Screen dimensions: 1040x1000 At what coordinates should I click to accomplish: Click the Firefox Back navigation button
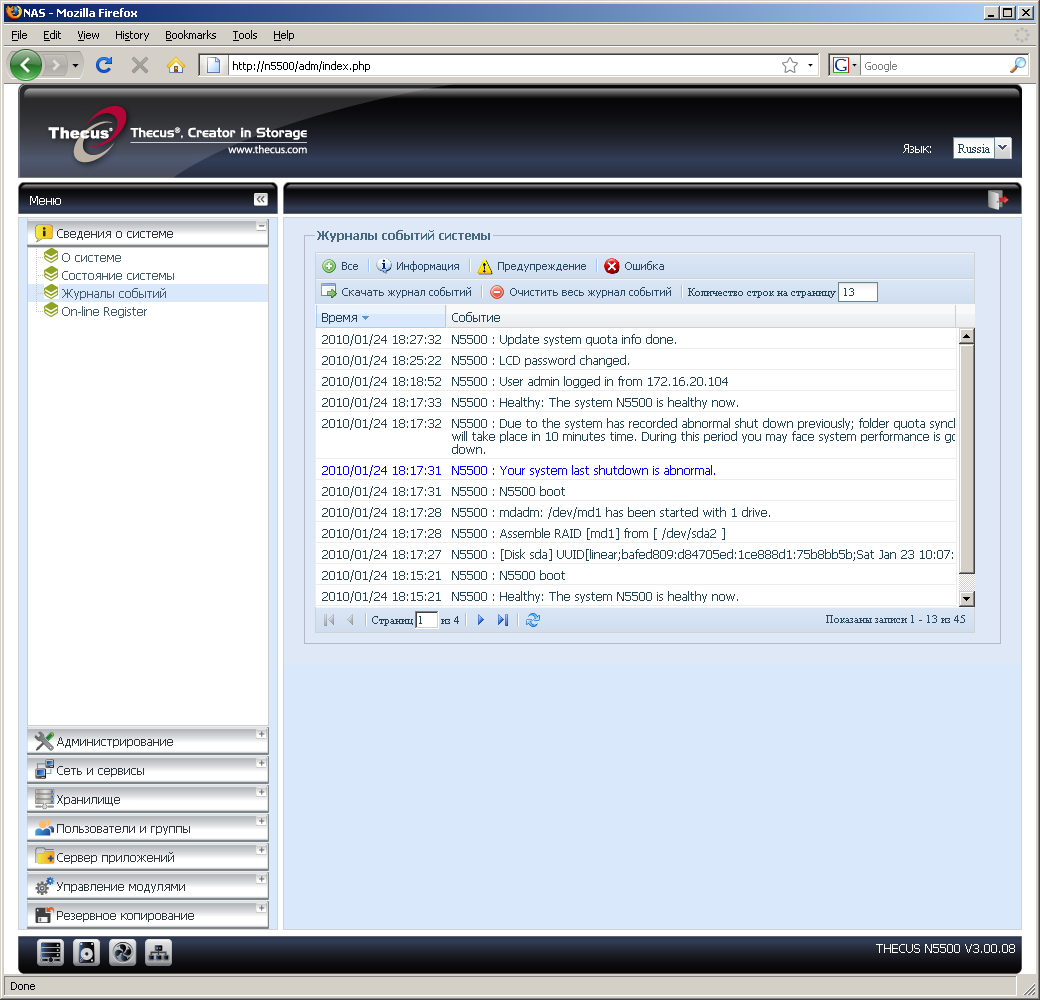25,65
